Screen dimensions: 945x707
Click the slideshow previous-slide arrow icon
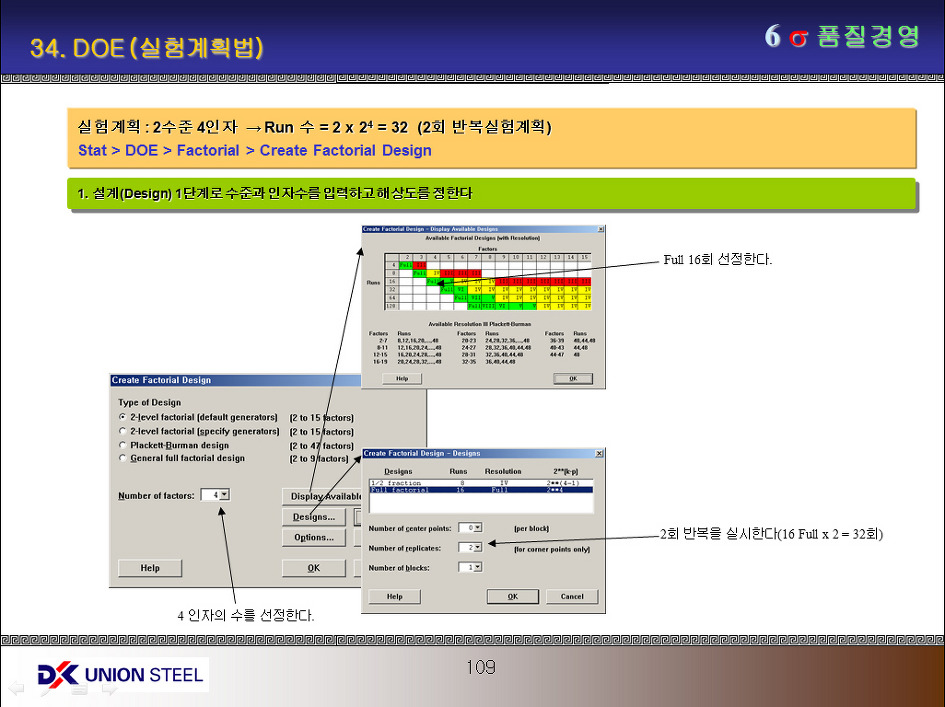[16, 688]
